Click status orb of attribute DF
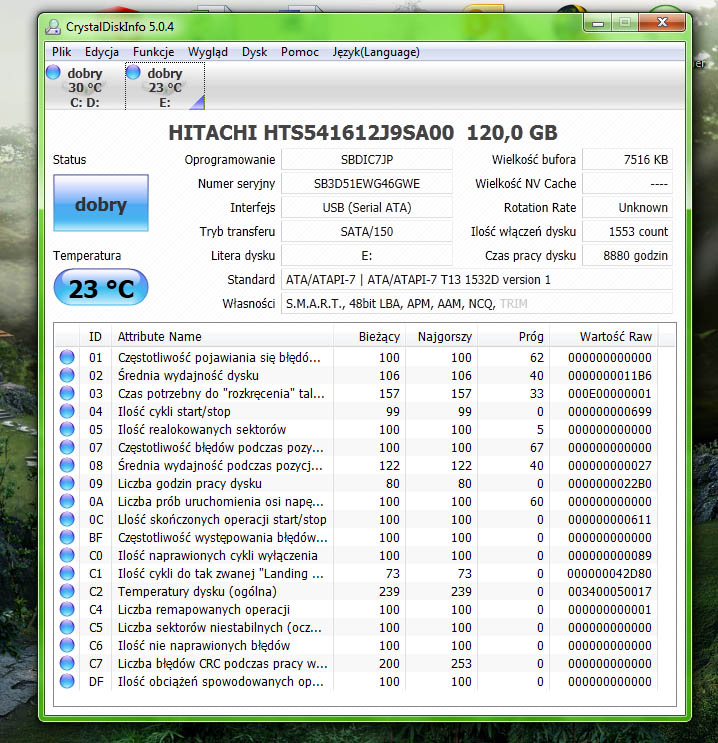The width and height of the screenshot is (718, 743). (67, 681)
